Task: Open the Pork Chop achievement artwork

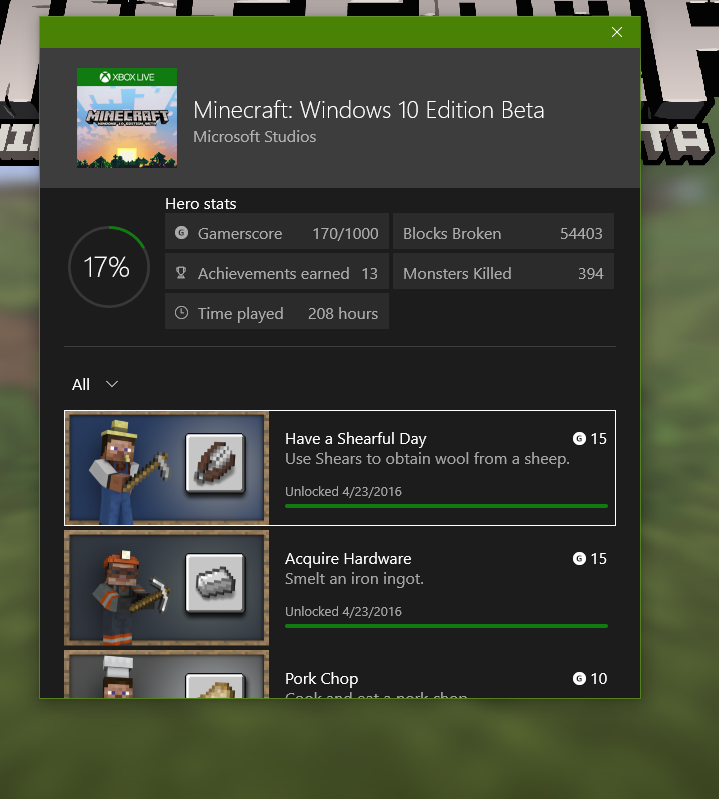Action: click(167, 674)
